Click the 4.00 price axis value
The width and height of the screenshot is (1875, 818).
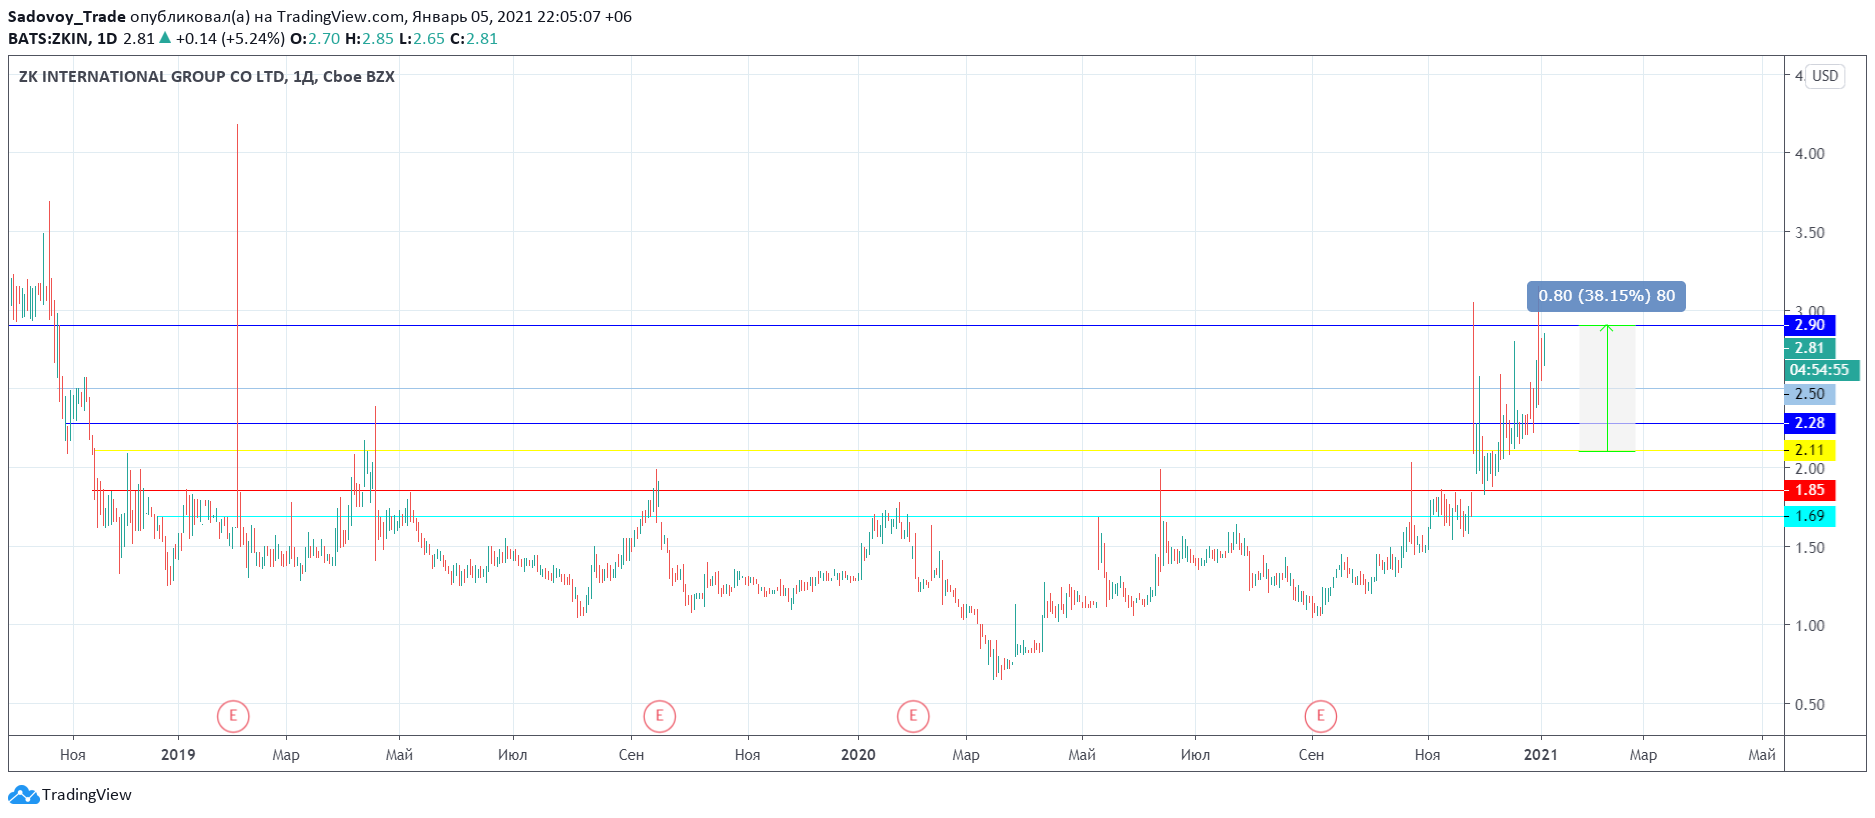(x=1810, y=154)
